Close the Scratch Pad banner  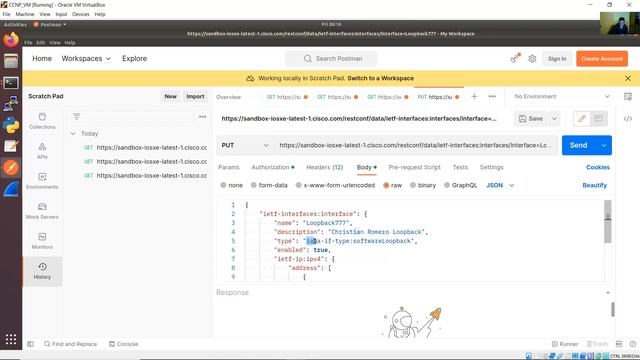point(628,78)
